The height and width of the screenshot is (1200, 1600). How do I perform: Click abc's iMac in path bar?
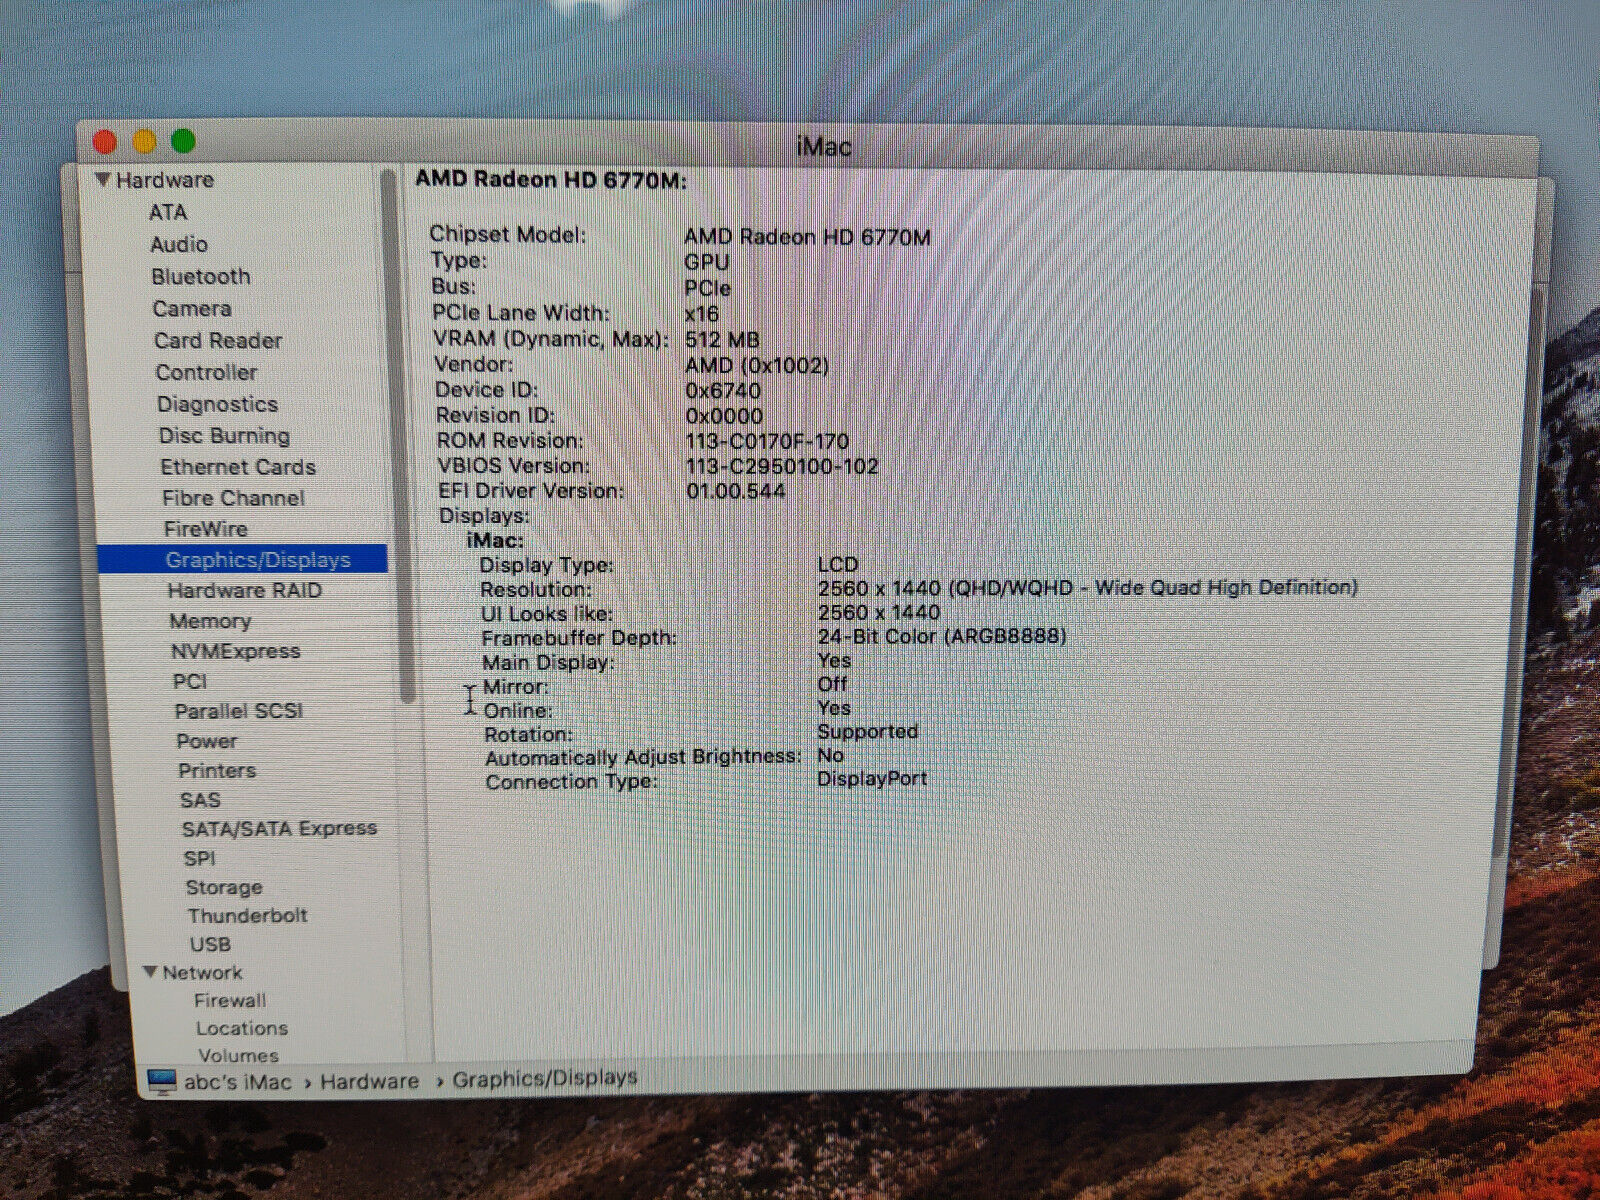[x=238, y=1082]
